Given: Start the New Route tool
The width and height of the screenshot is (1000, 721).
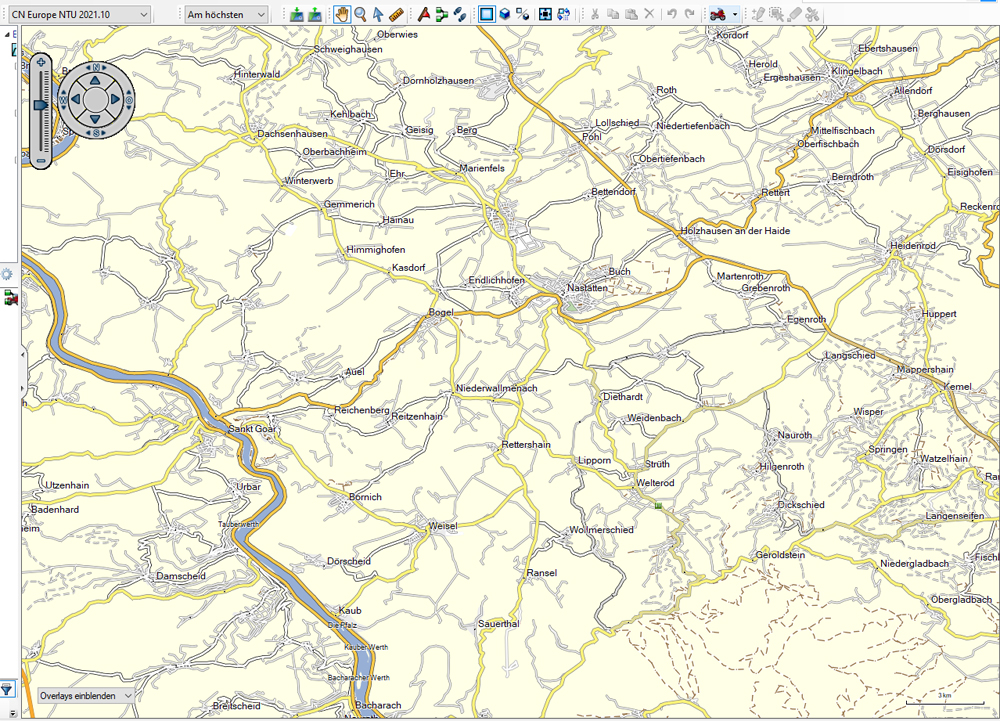Looking at the screenshot, I should [441, 14].
